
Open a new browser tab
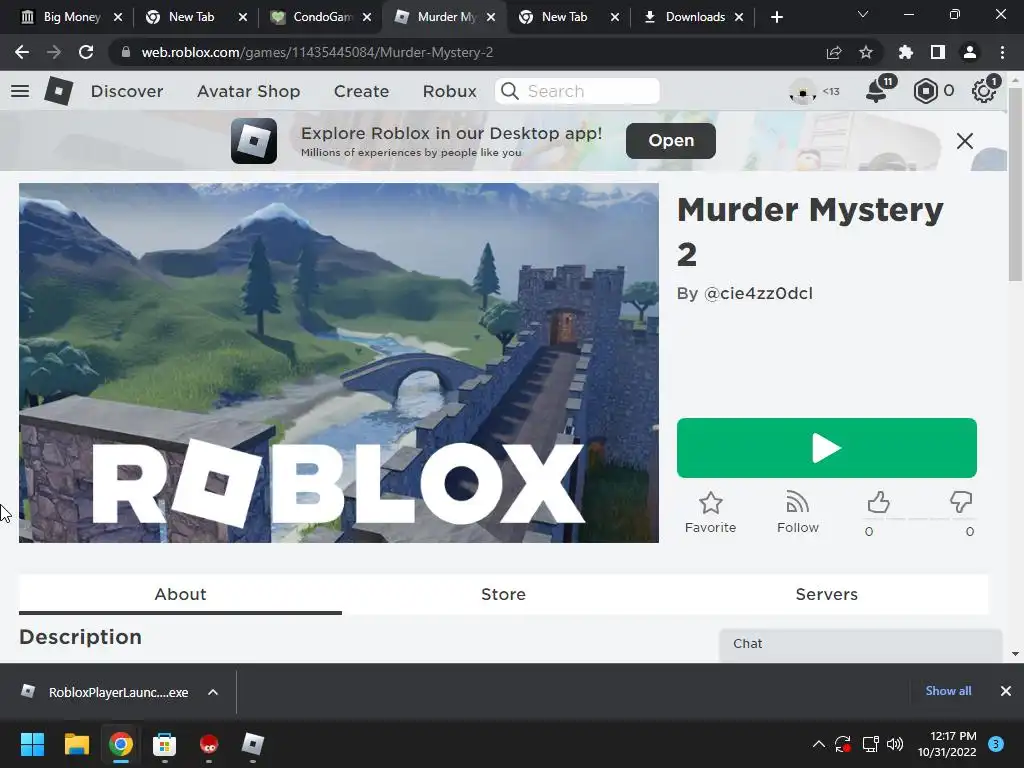(x=776, y=17)
